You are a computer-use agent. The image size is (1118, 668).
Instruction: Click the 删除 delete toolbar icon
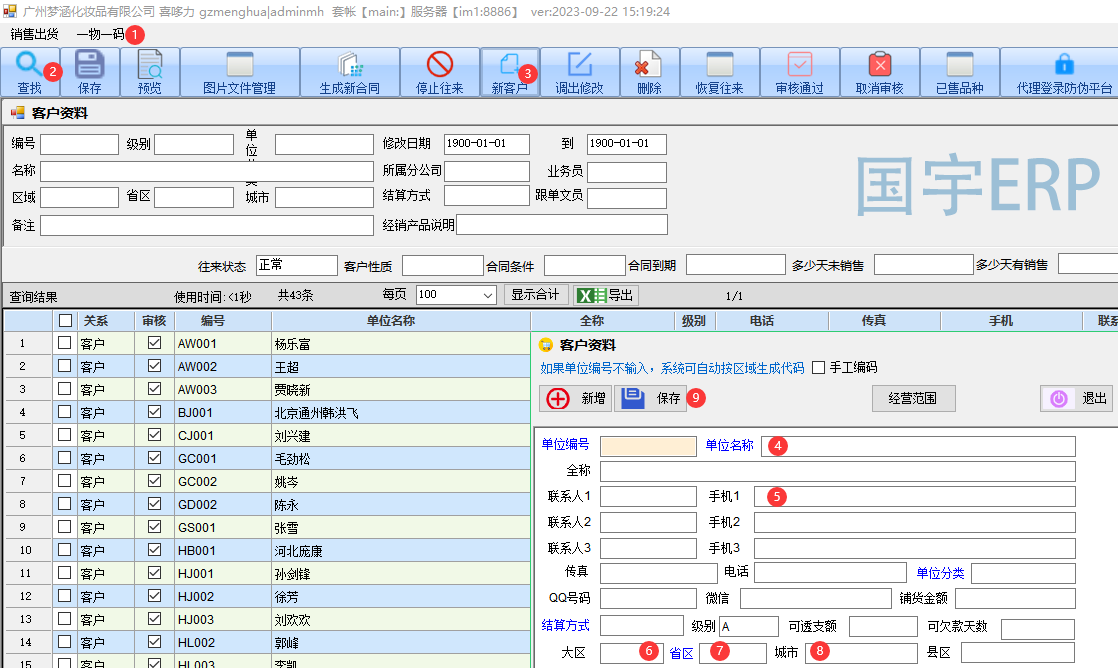point(649,72)
